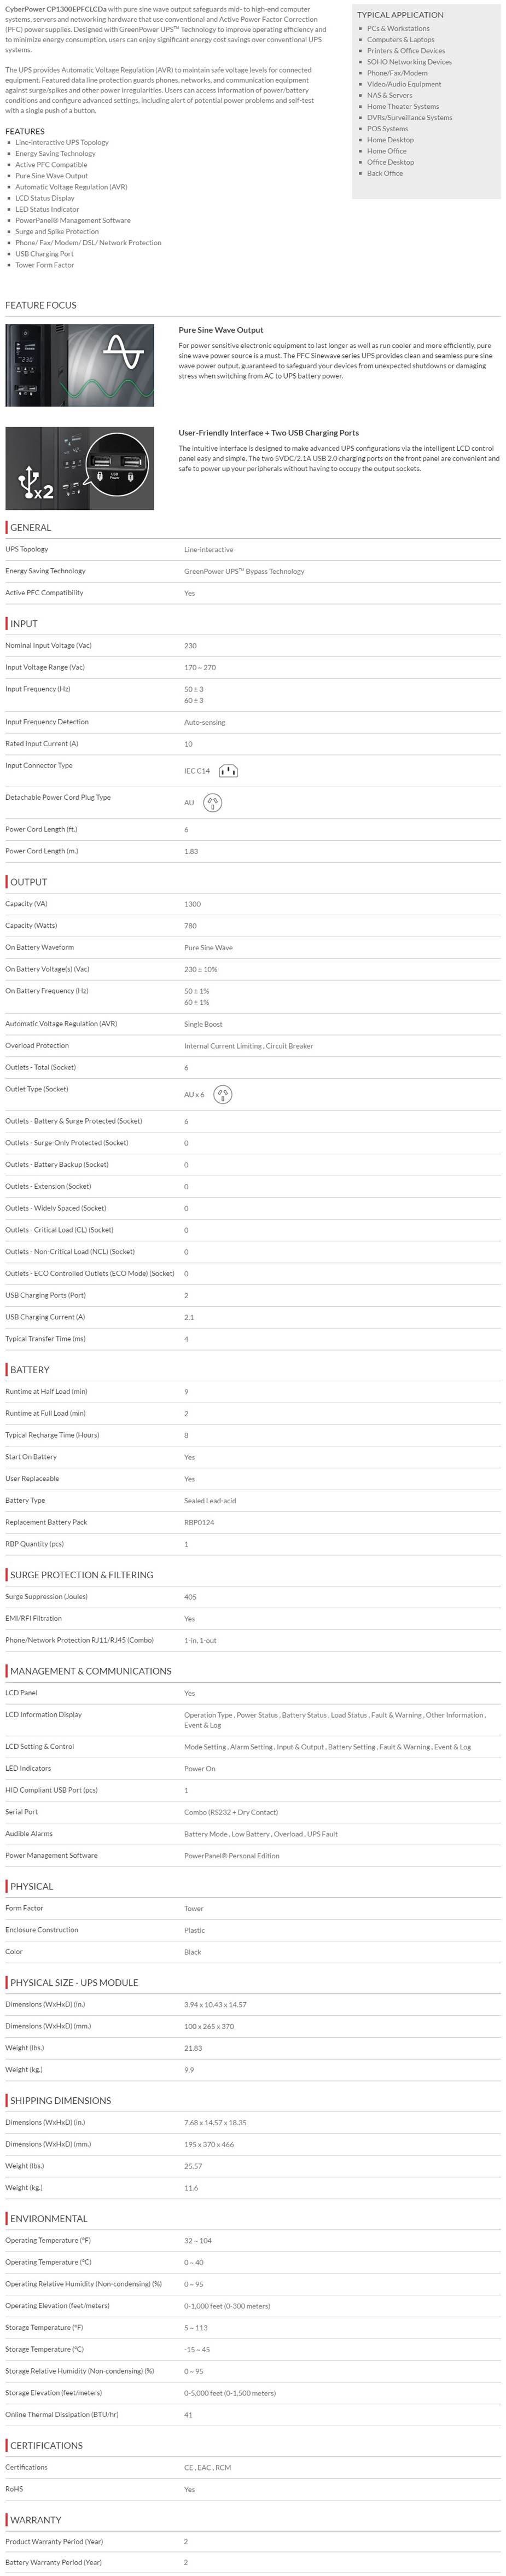
Task: Open the Pure Sine Wave Output image
Action: [x=80, y=365]
